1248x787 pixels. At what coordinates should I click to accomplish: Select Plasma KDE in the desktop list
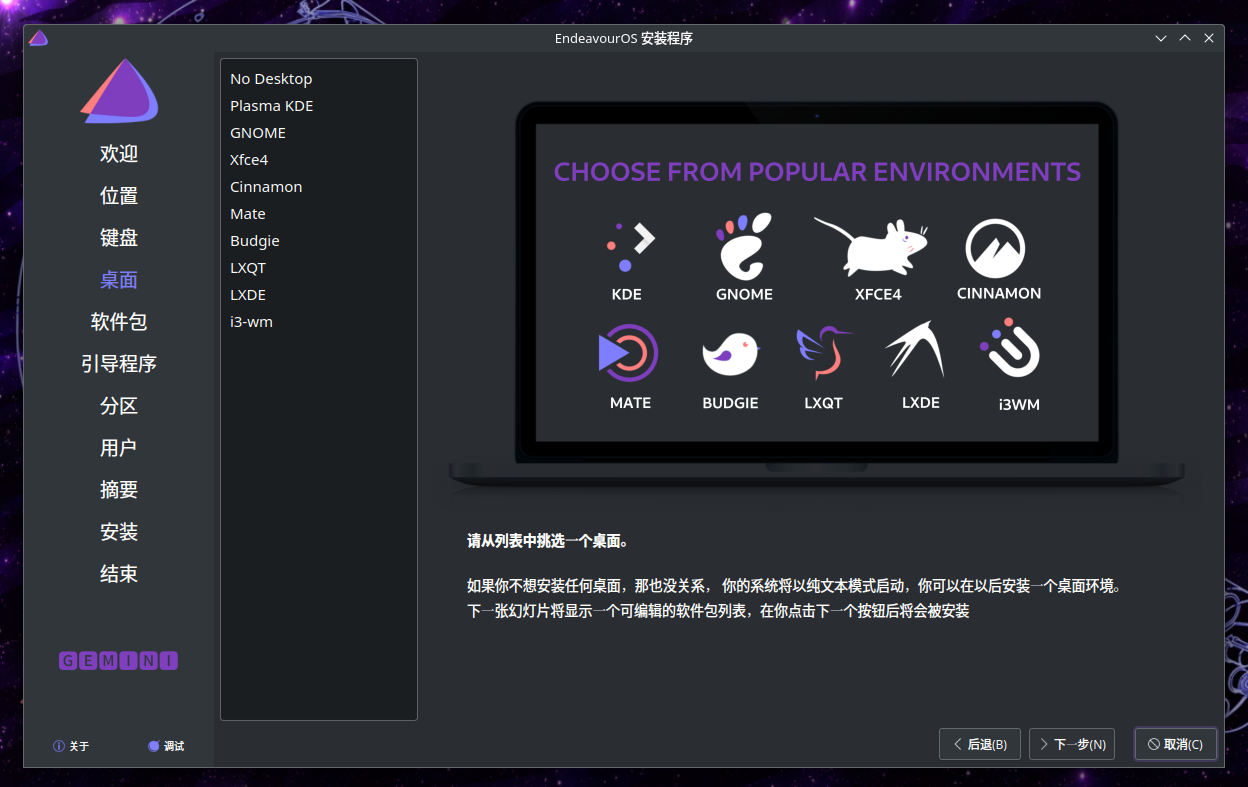tap(318, 106)
